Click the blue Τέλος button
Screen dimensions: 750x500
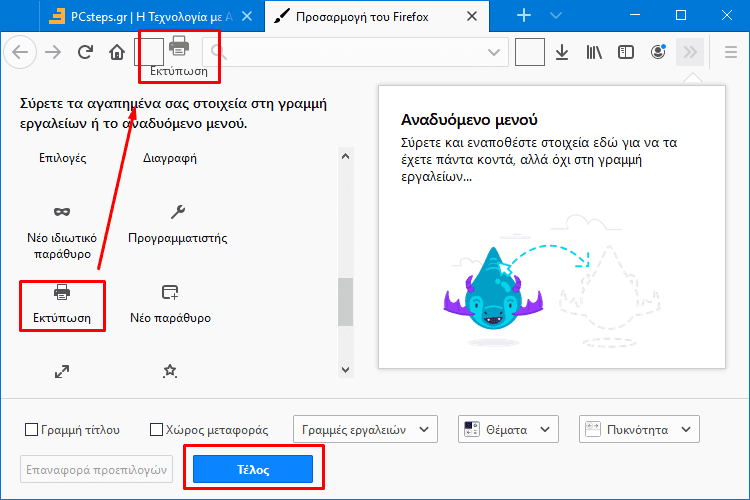[253, 469]
